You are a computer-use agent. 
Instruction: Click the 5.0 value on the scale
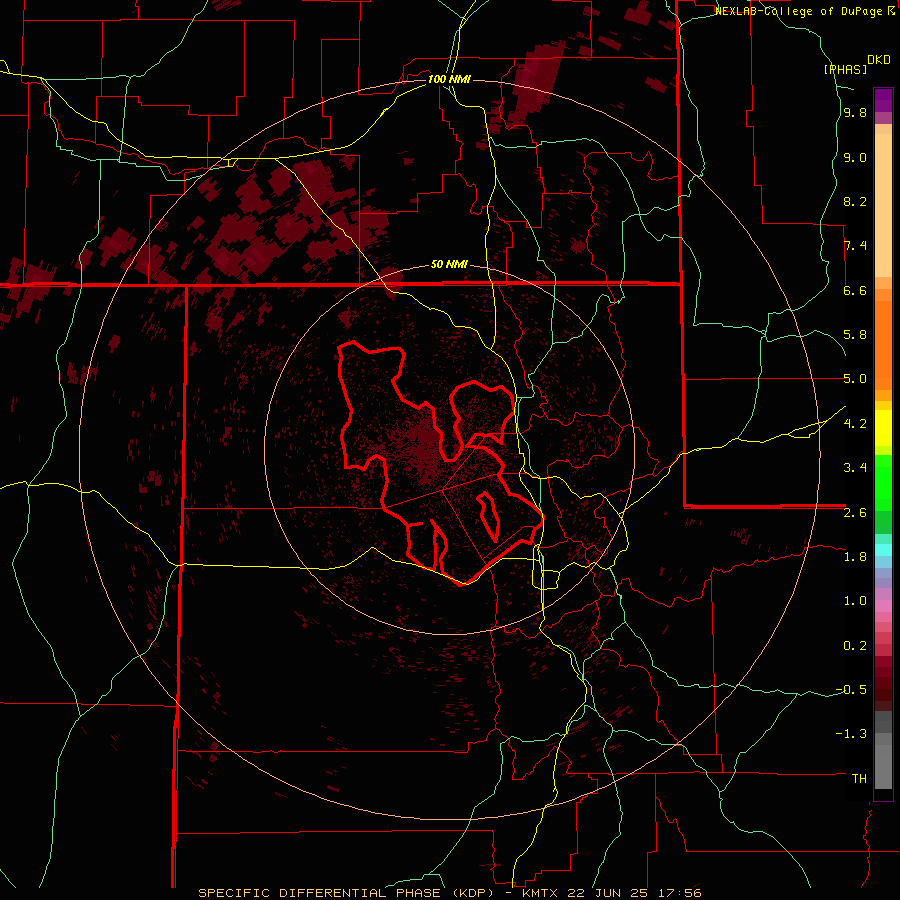pos(855,379)
